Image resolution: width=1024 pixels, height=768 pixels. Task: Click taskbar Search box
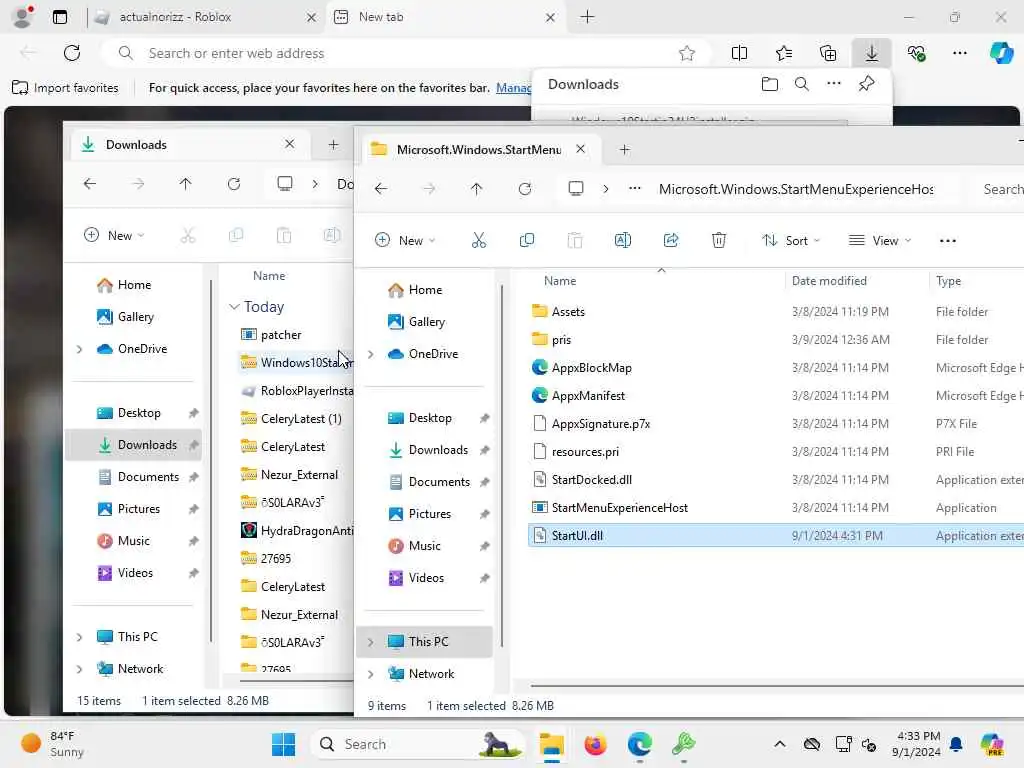(418, 744)
